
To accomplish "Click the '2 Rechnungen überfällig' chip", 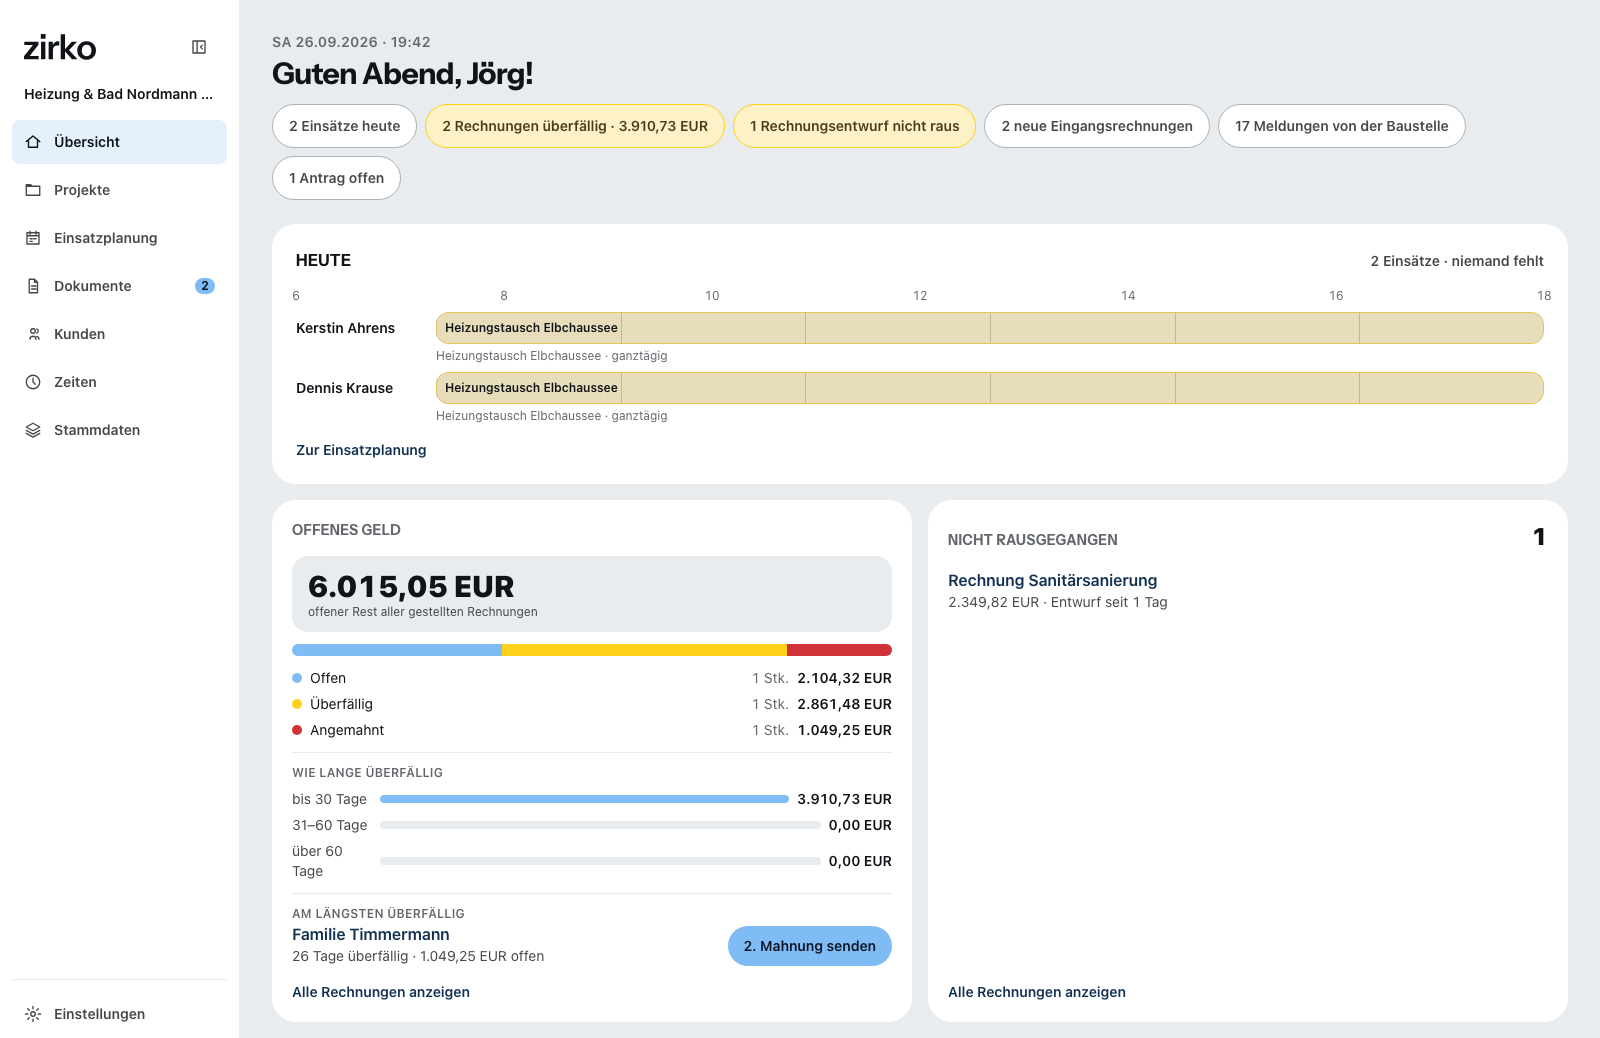I will 575,126.
